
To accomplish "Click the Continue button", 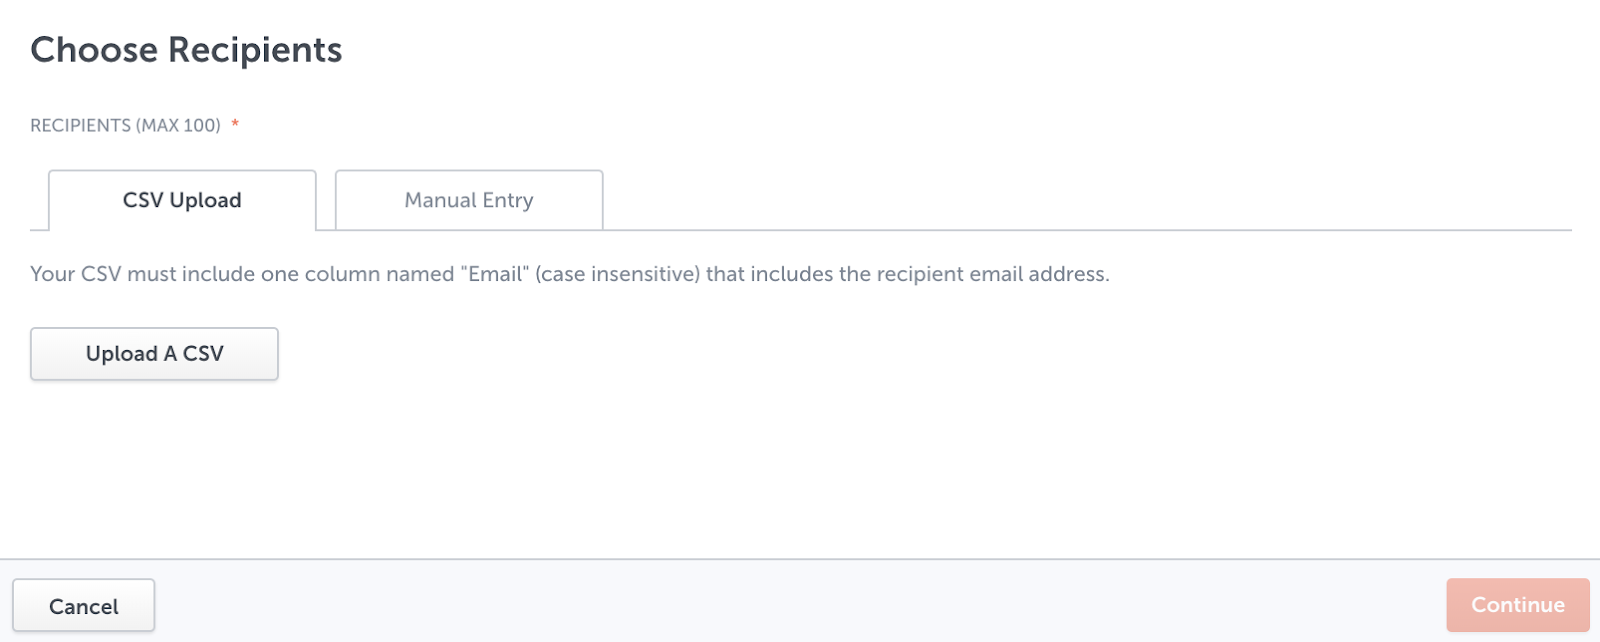I will [x=1517, y=605].
